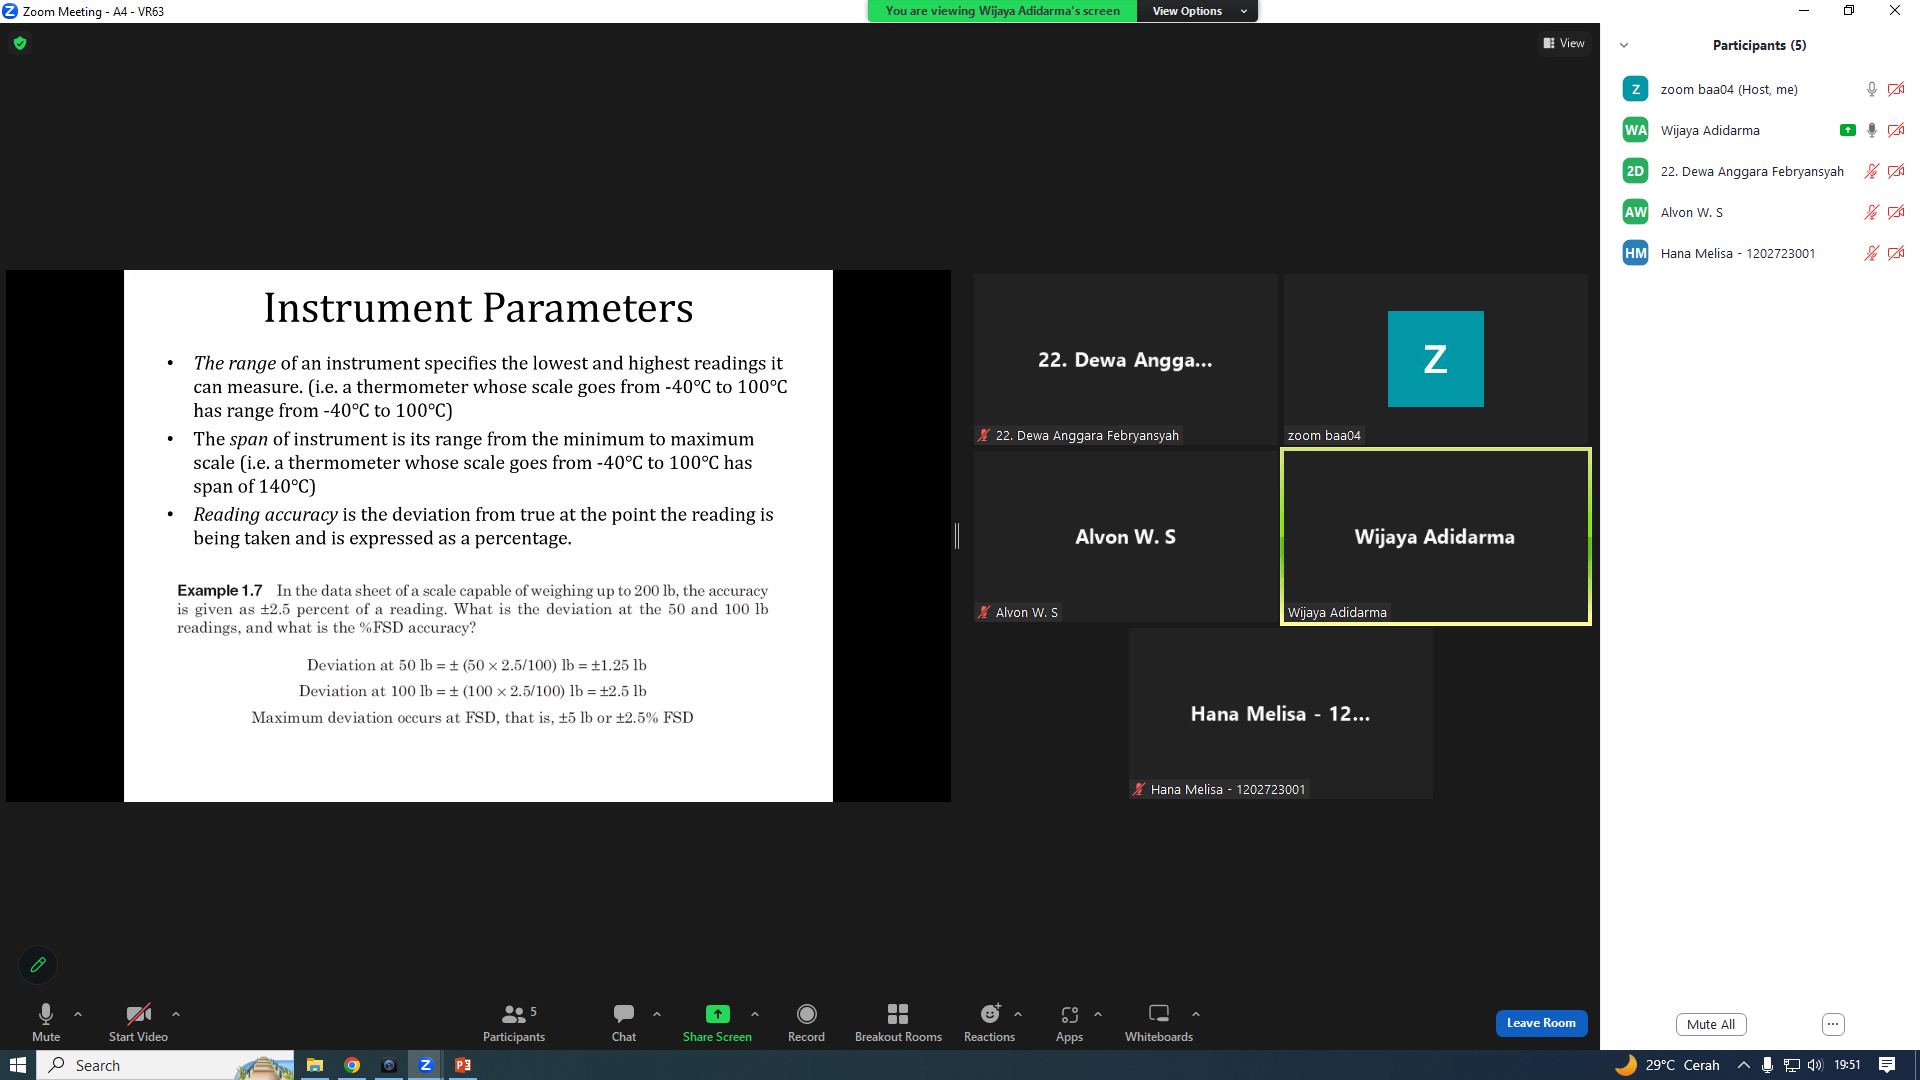Open the more options ellipsis in participants panel
This screenshot has width=1920, height=1080.
[1833, 1024]
